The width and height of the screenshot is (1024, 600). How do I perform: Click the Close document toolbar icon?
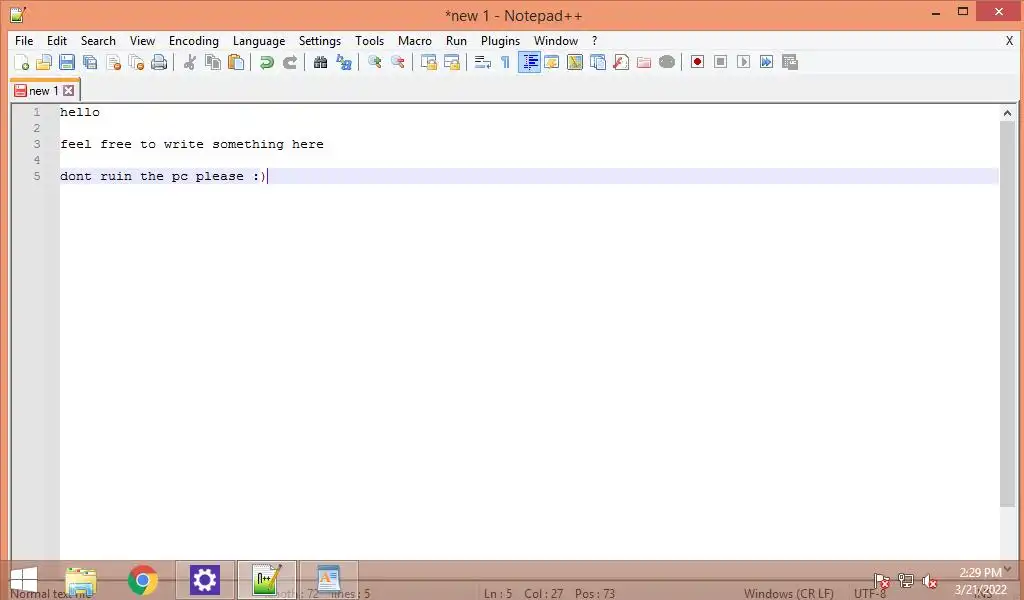point(114,62)
